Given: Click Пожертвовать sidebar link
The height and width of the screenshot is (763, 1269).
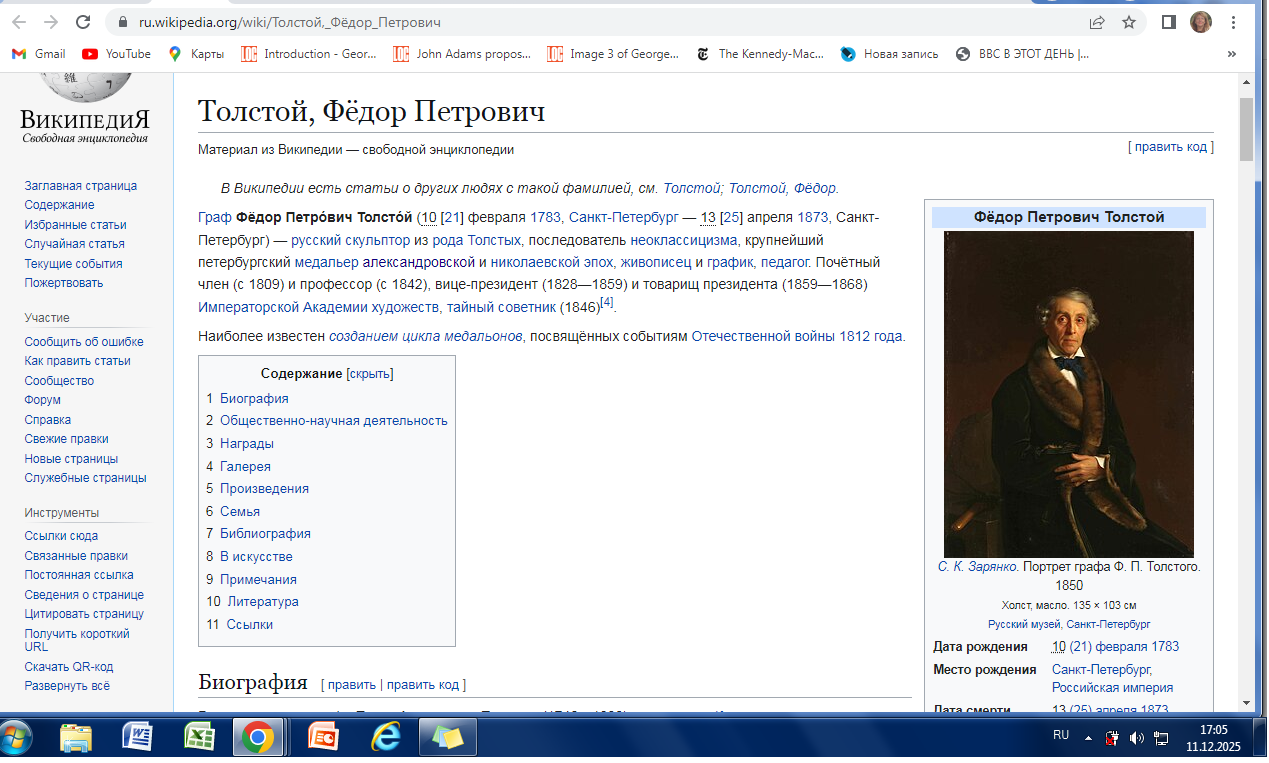Looking at the screenshot, I should point(64,283).
